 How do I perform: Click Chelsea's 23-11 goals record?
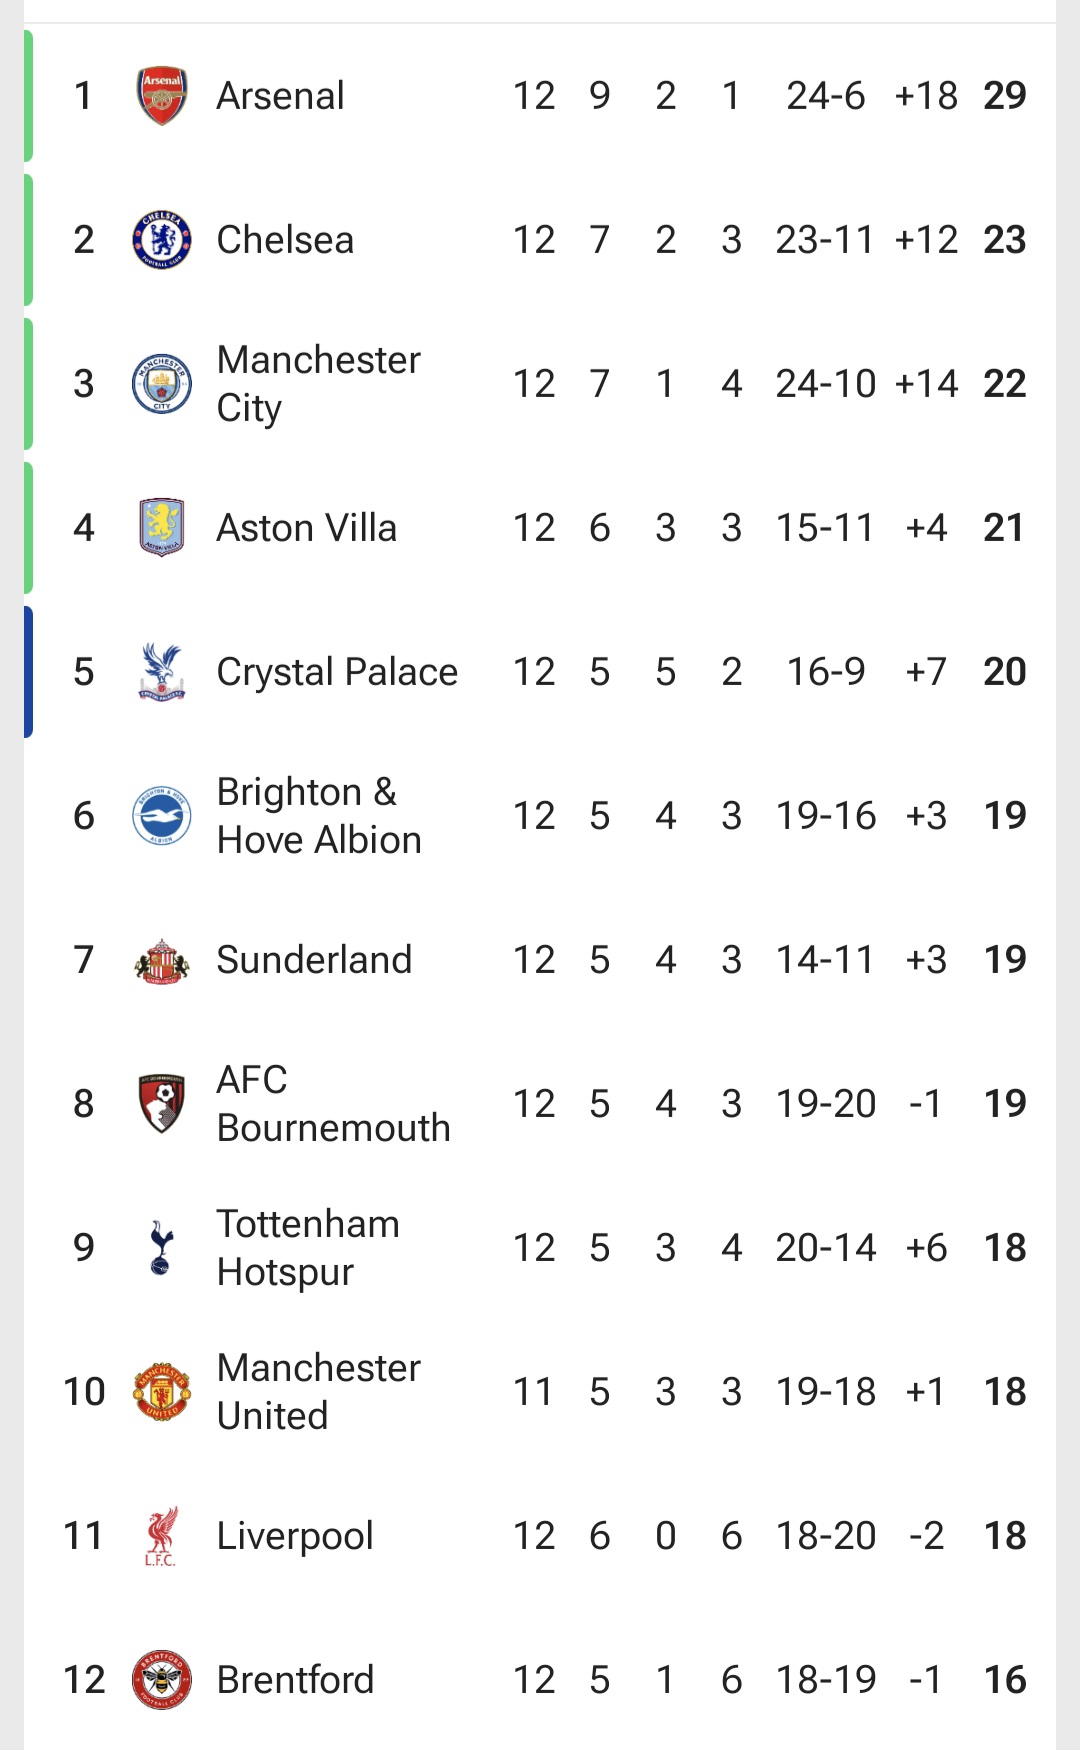825,240
